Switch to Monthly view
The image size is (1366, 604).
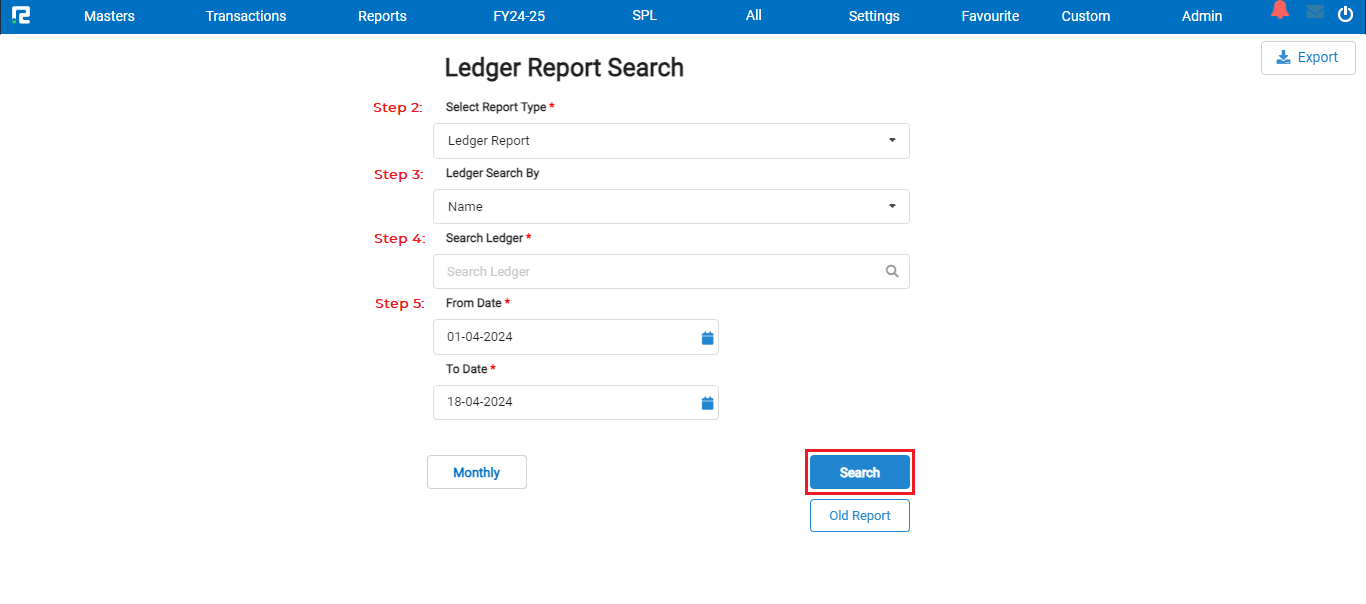point(476,471)
